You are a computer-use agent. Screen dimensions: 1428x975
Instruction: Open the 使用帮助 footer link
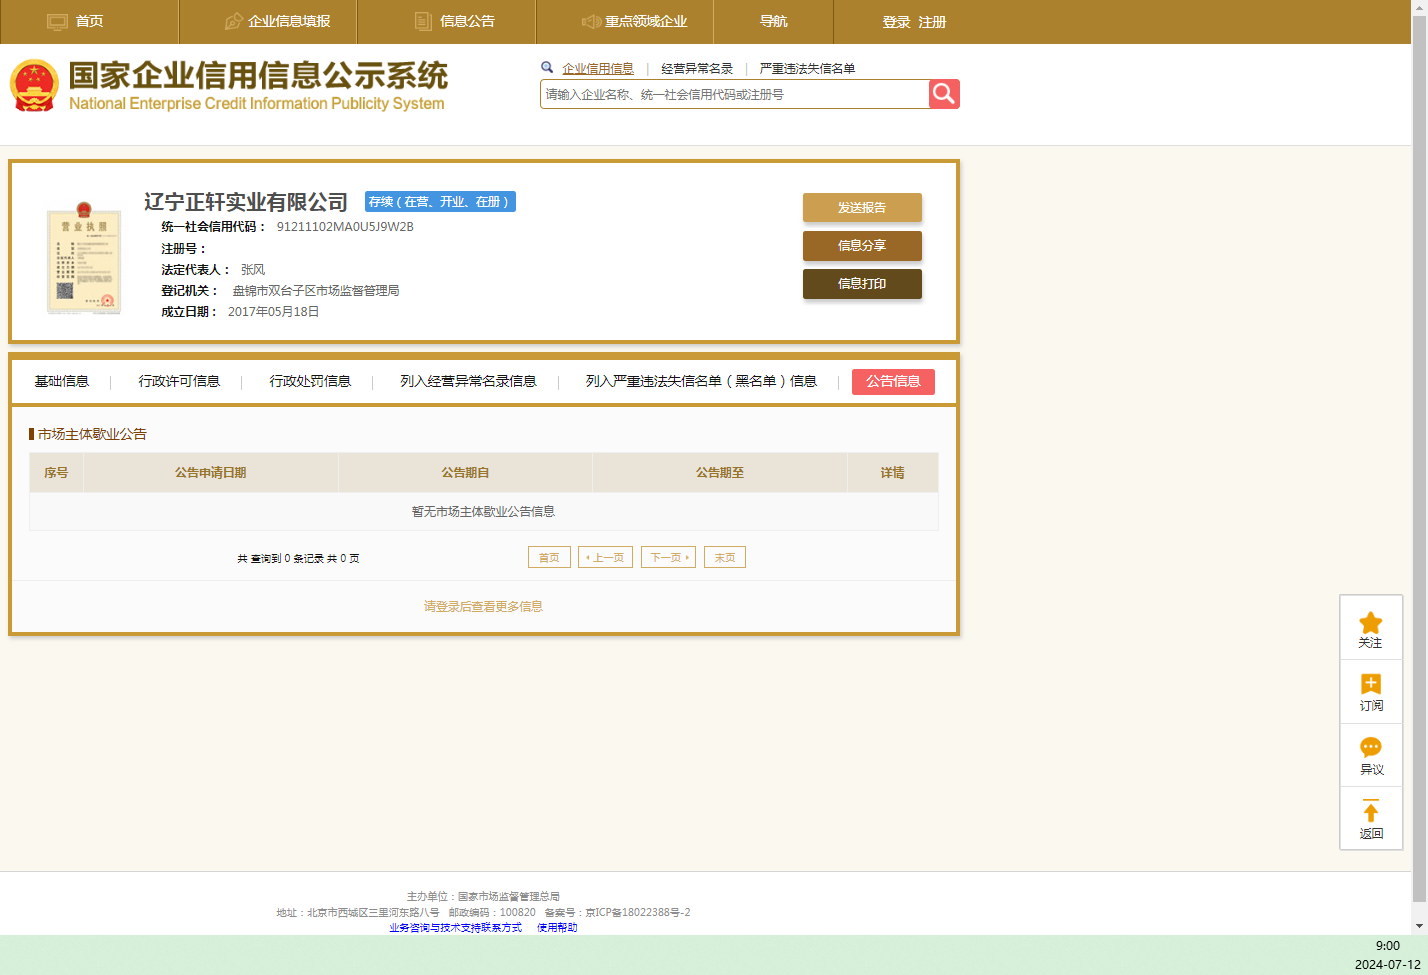coord(557,927)
